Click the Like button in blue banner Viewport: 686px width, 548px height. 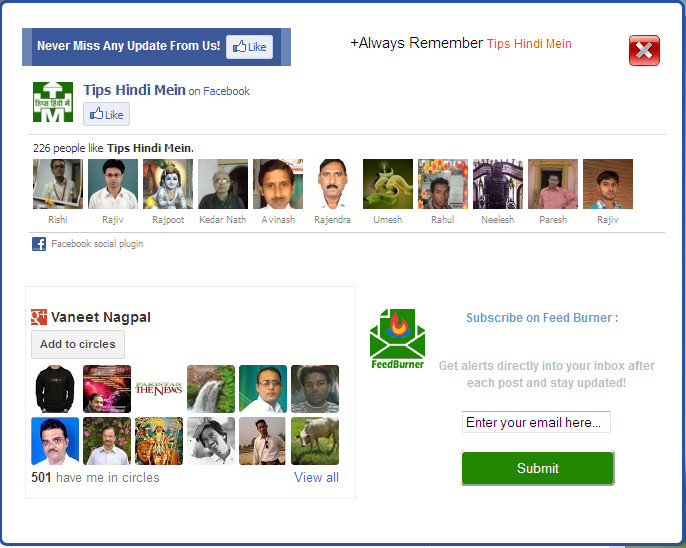pos(249,47)
